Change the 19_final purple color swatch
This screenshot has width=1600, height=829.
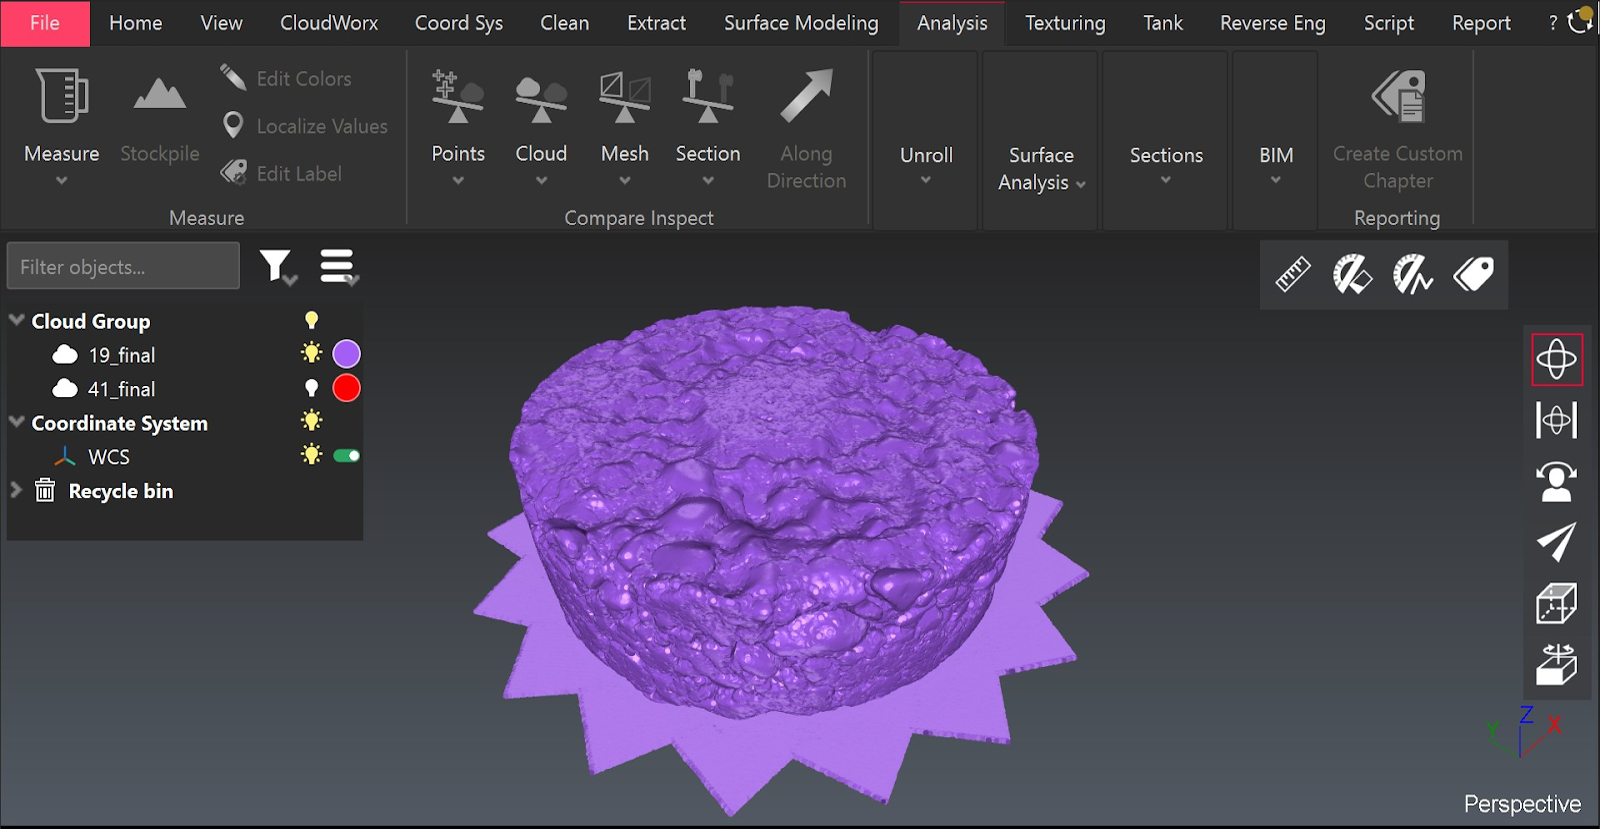click(x=347, y=354)
